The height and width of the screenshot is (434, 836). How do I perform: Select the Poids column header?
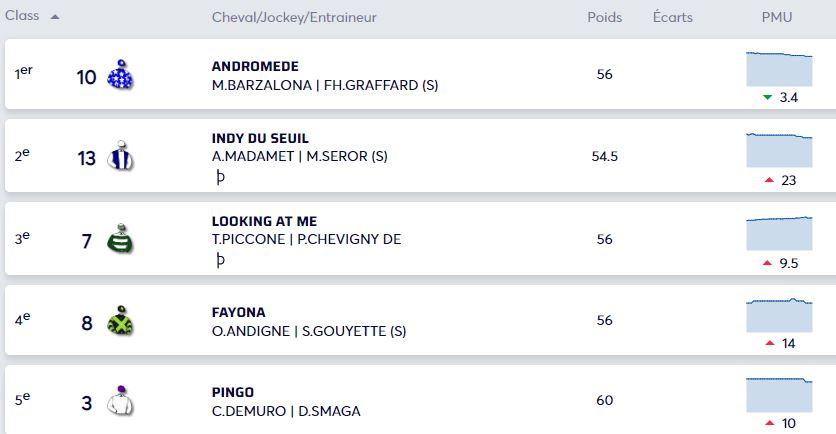click(605, 17)
